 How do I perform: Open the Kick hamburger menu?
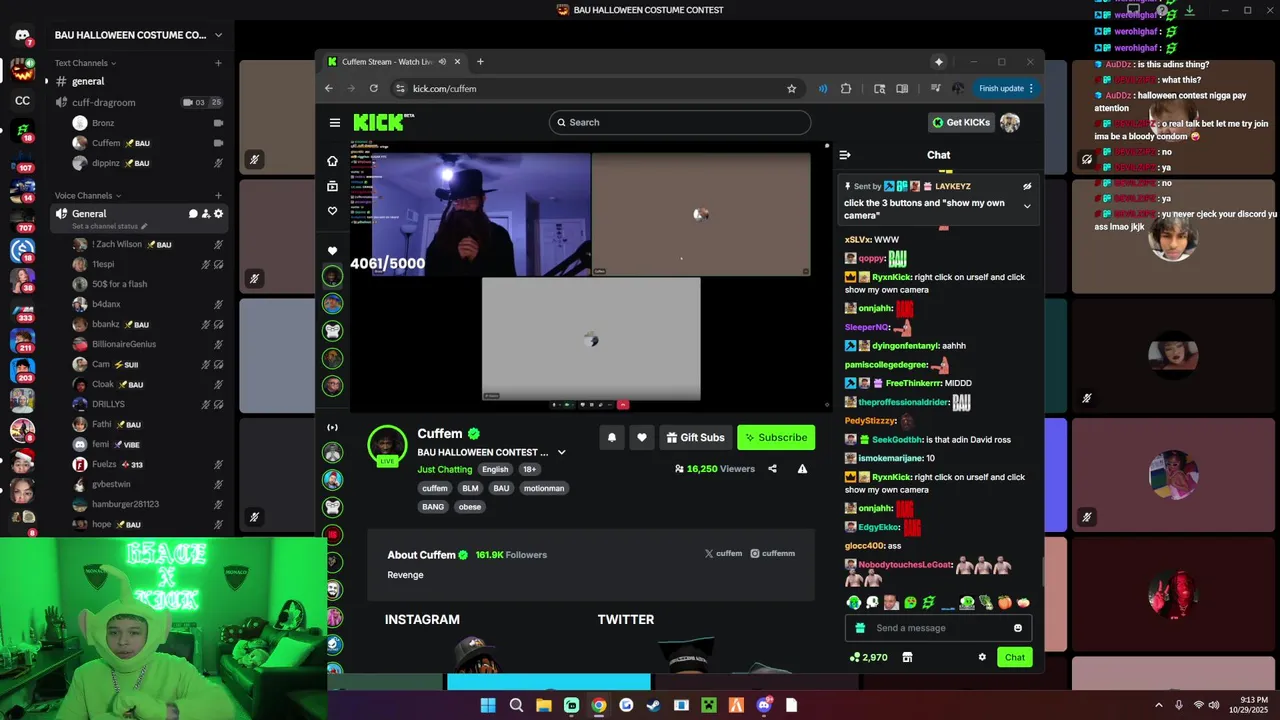pos(334,123)
